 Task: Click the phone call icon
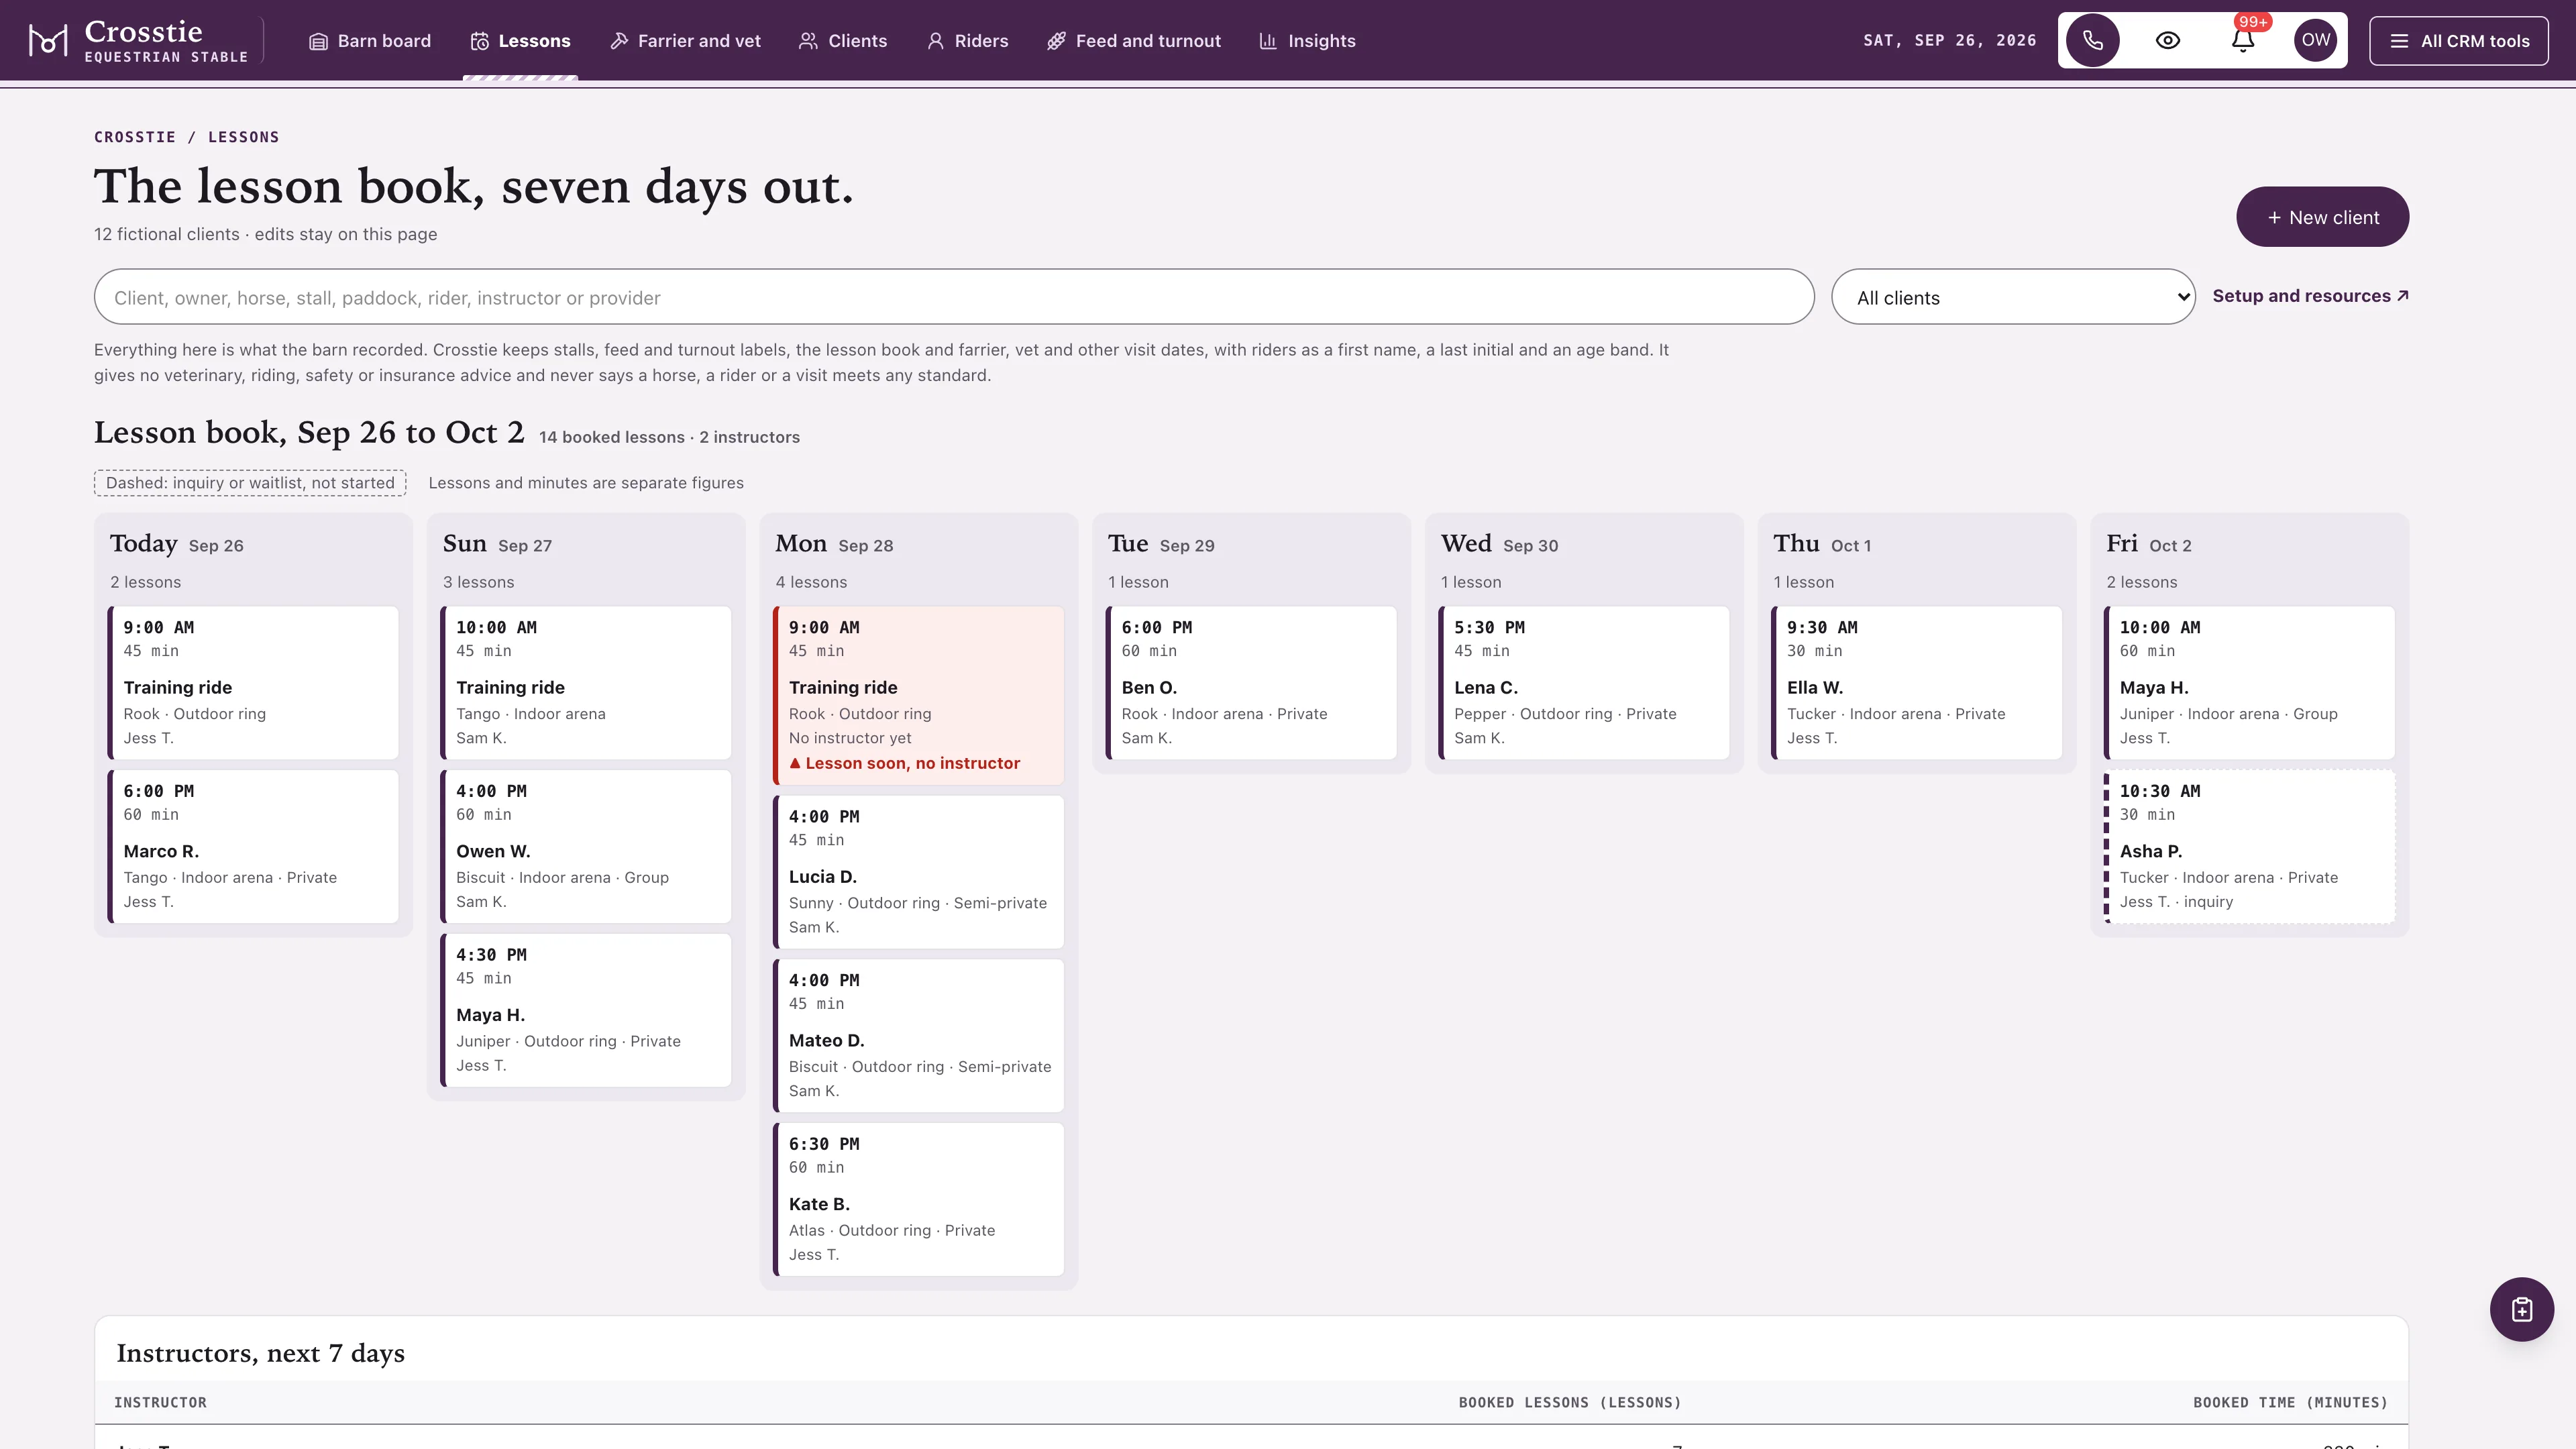click(x=2092, y=41)
